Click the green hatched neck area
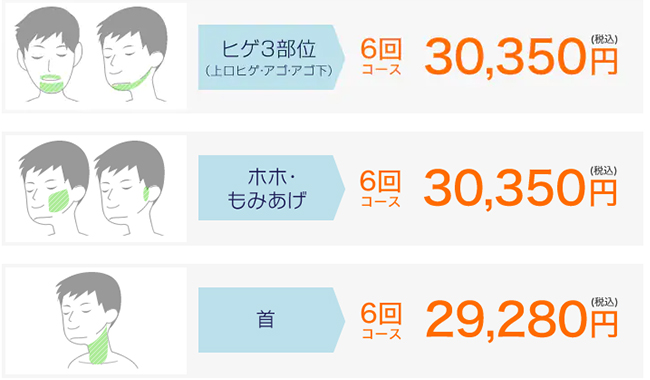This screenshot has width=650, height=380. (x=99, y=345)
